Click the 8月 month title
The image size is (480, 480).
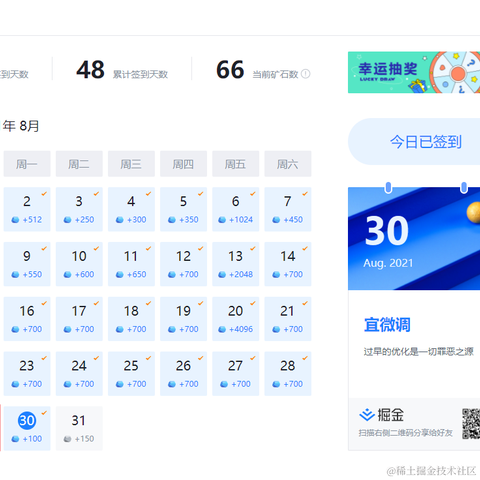coord(29,126)
